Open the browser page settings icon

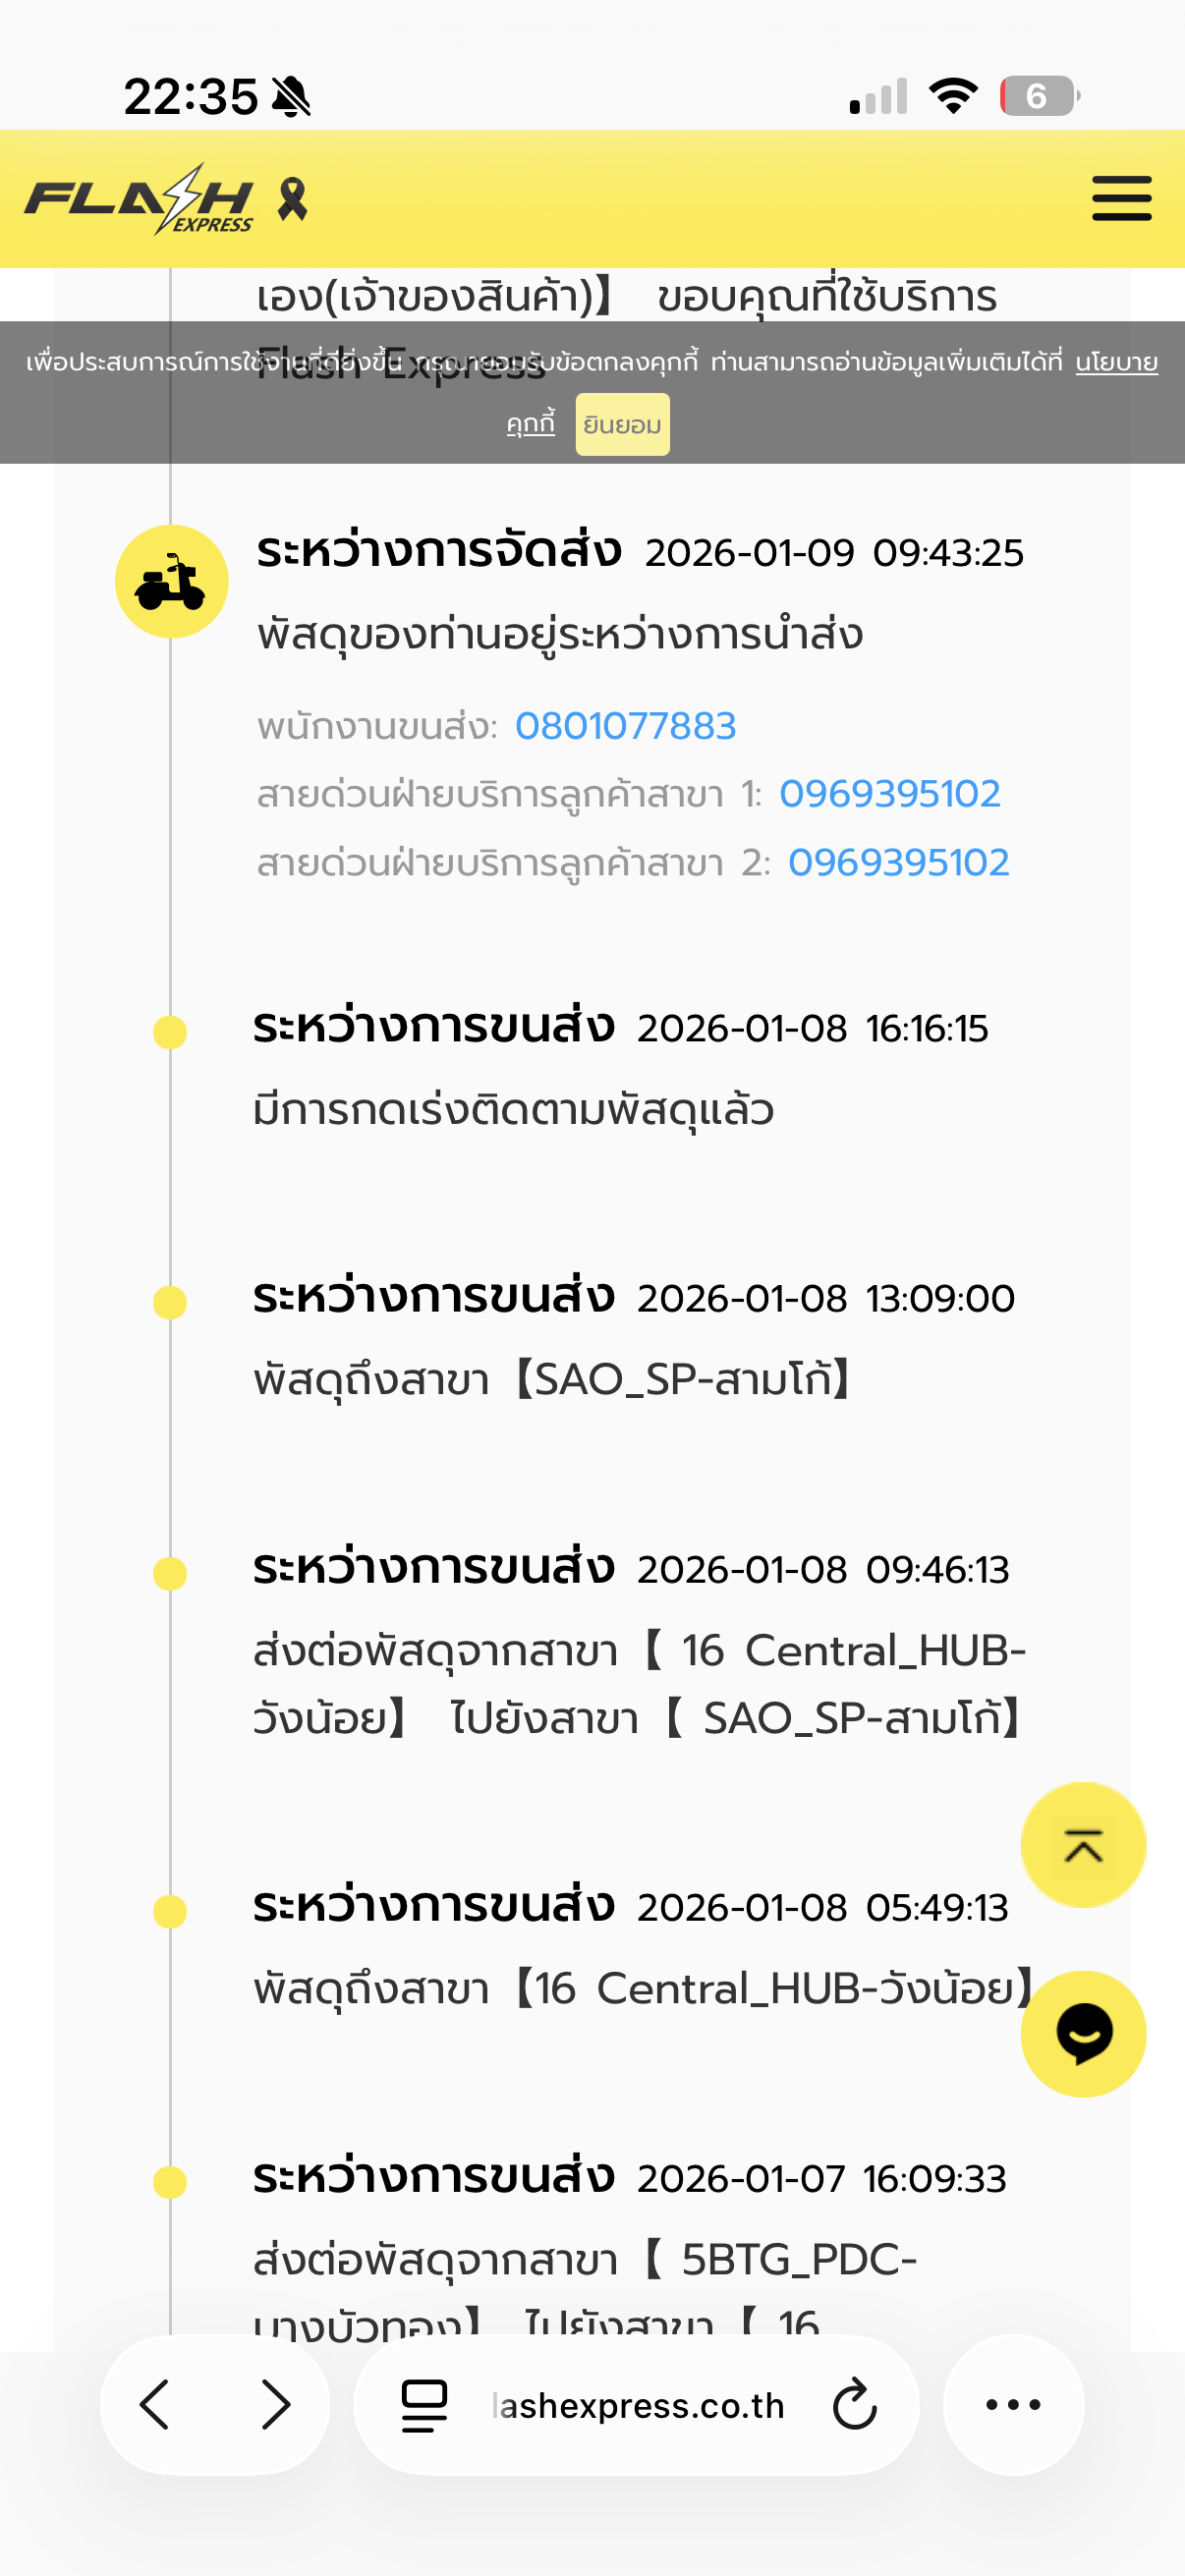point(424,2404)
